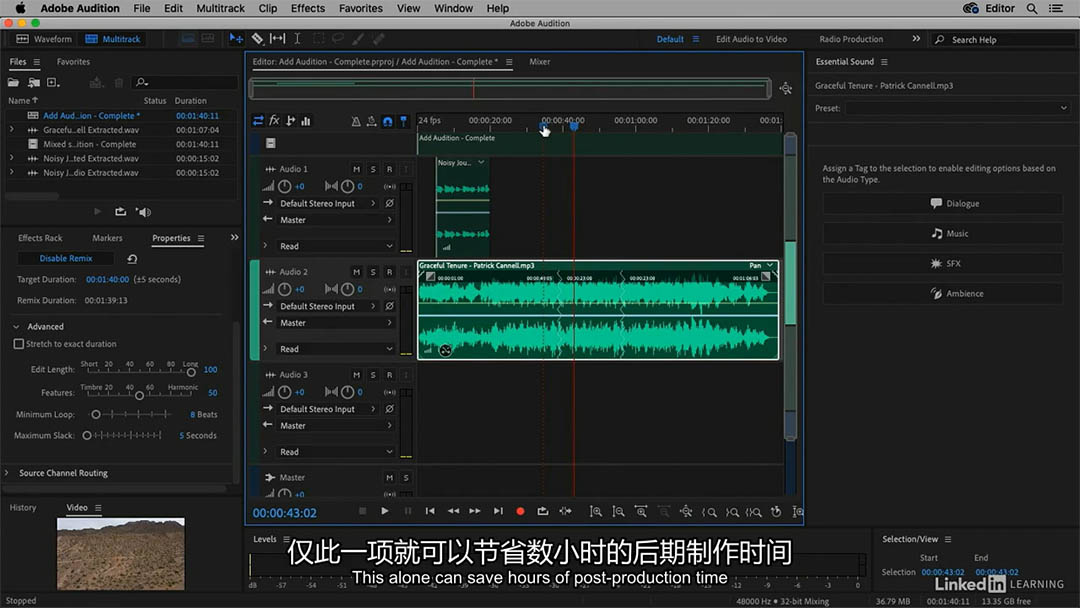The height and width of the screenshot is (608, 1080).
Task: Show the EQ track view
Action: click(306, 121)
